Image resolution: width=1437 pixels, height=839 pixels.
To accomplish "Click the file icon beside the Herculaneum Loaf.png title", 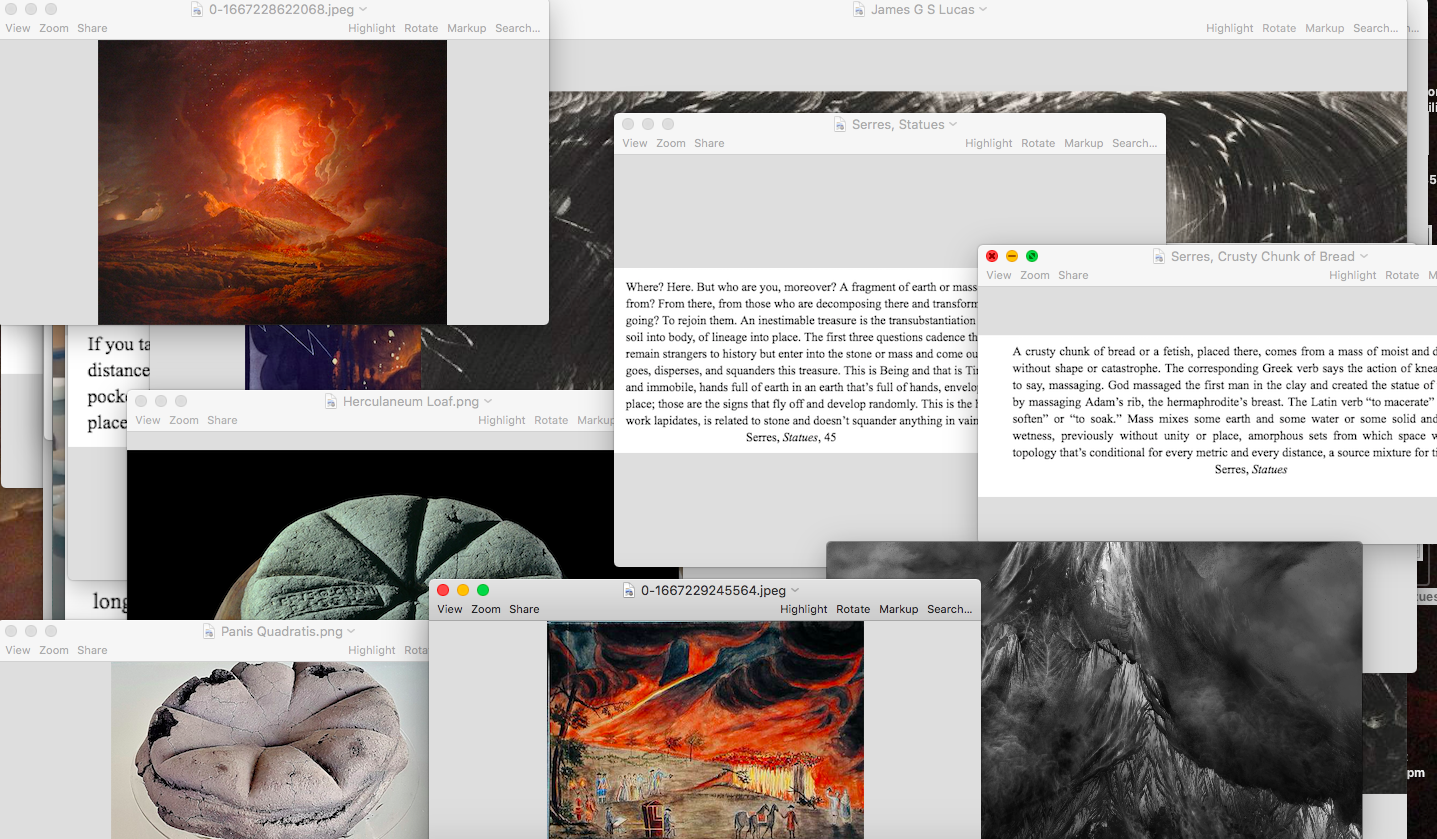I will [332, 401].
